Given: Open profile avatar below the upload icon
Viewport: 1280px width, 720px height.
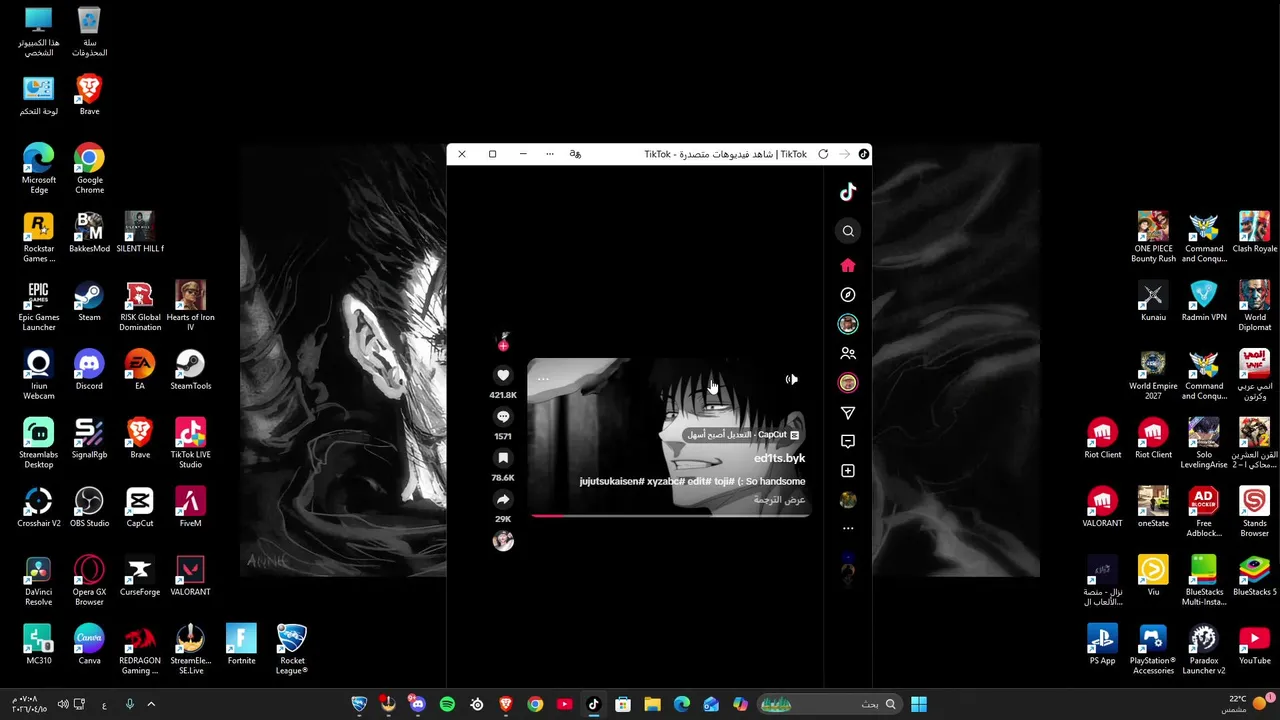Looking at the screenshot, I should pyautogui.click(x=848, y=500).
